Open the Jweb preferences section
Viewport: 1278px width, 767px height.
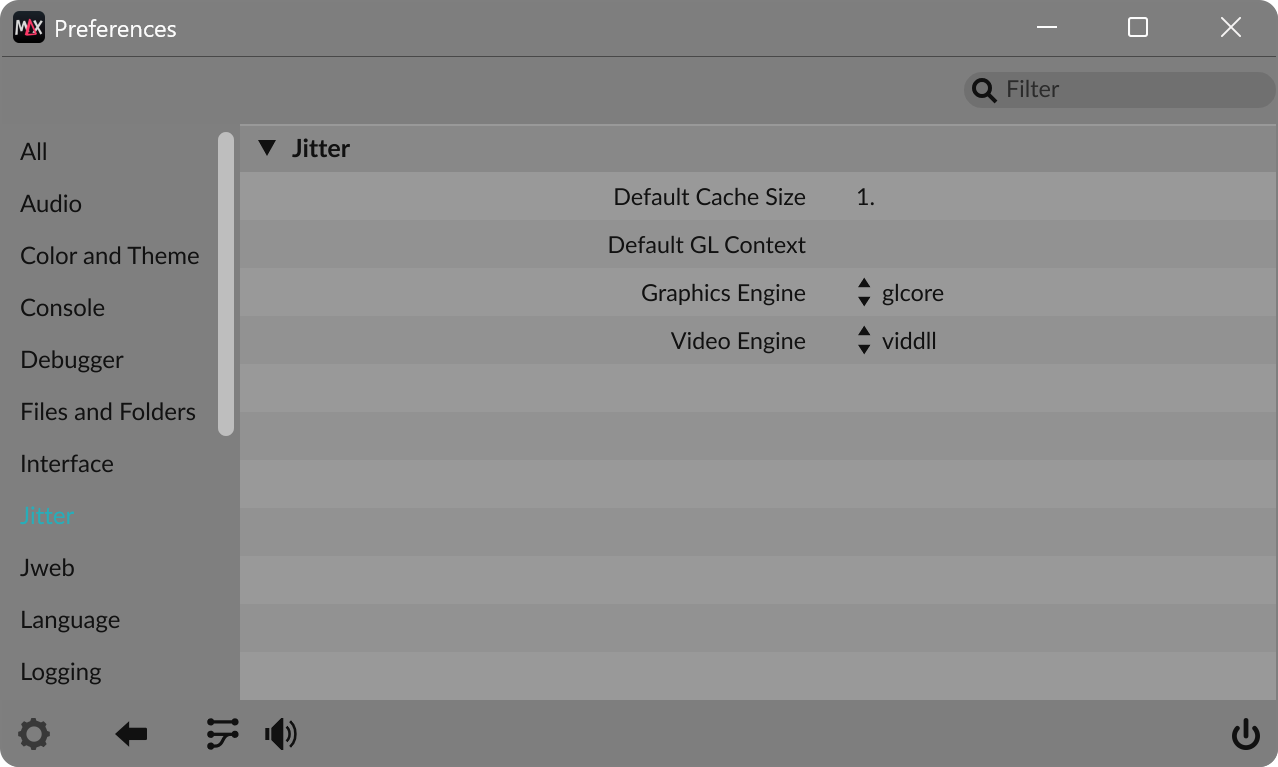(x=47, y=567)
